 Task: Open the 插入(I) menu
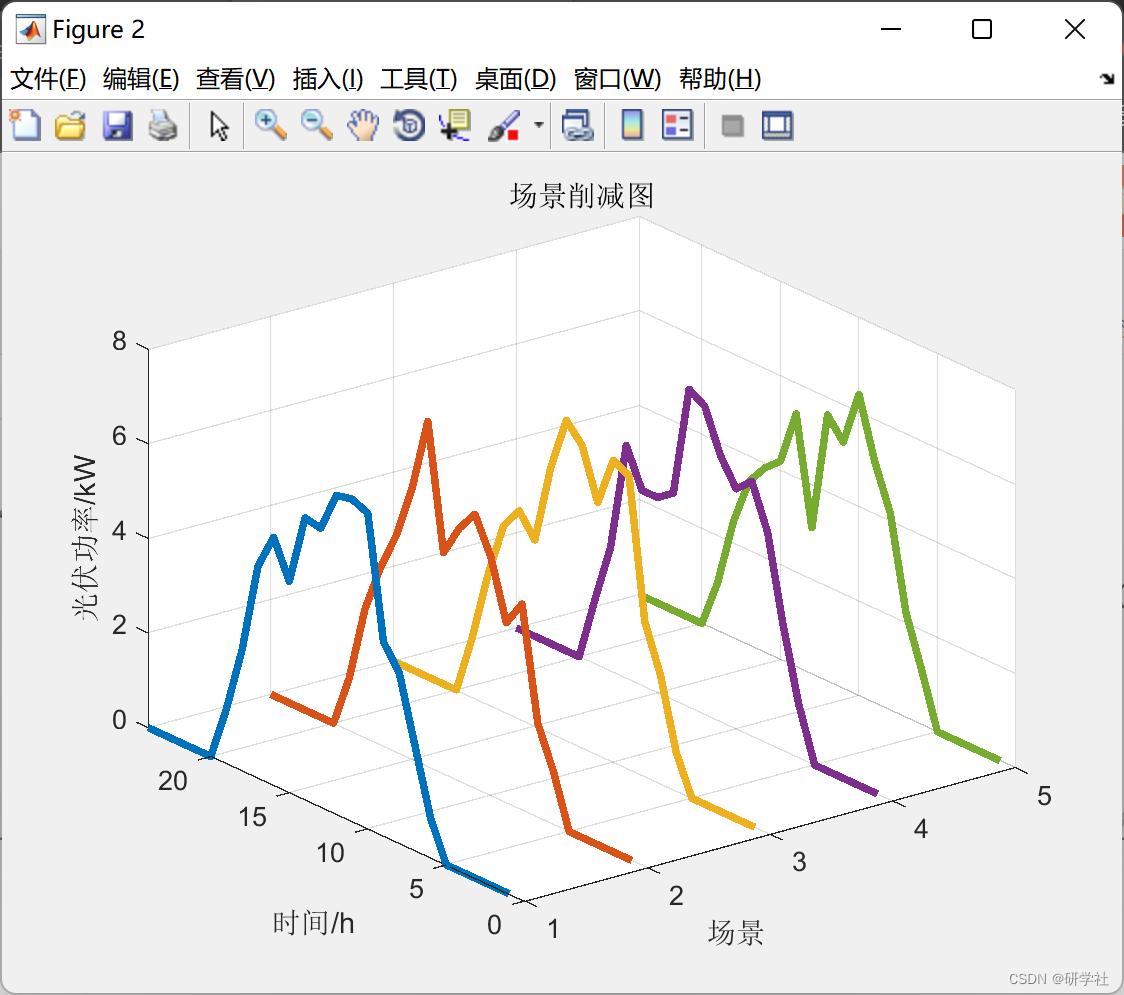328,79
